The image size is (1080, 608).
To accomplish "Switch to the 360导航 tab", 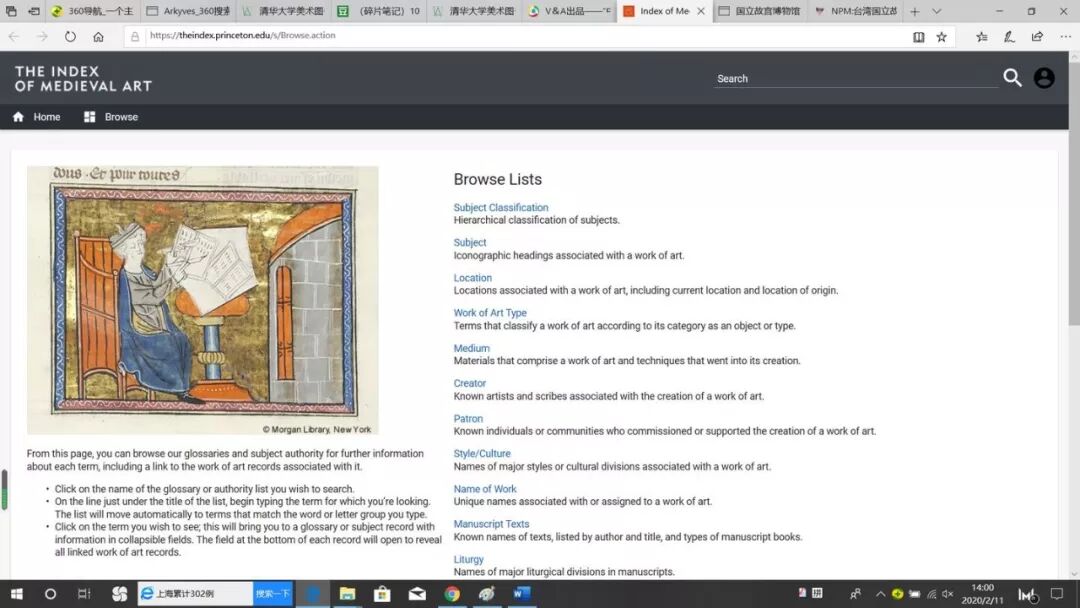I will pos(94,11).
